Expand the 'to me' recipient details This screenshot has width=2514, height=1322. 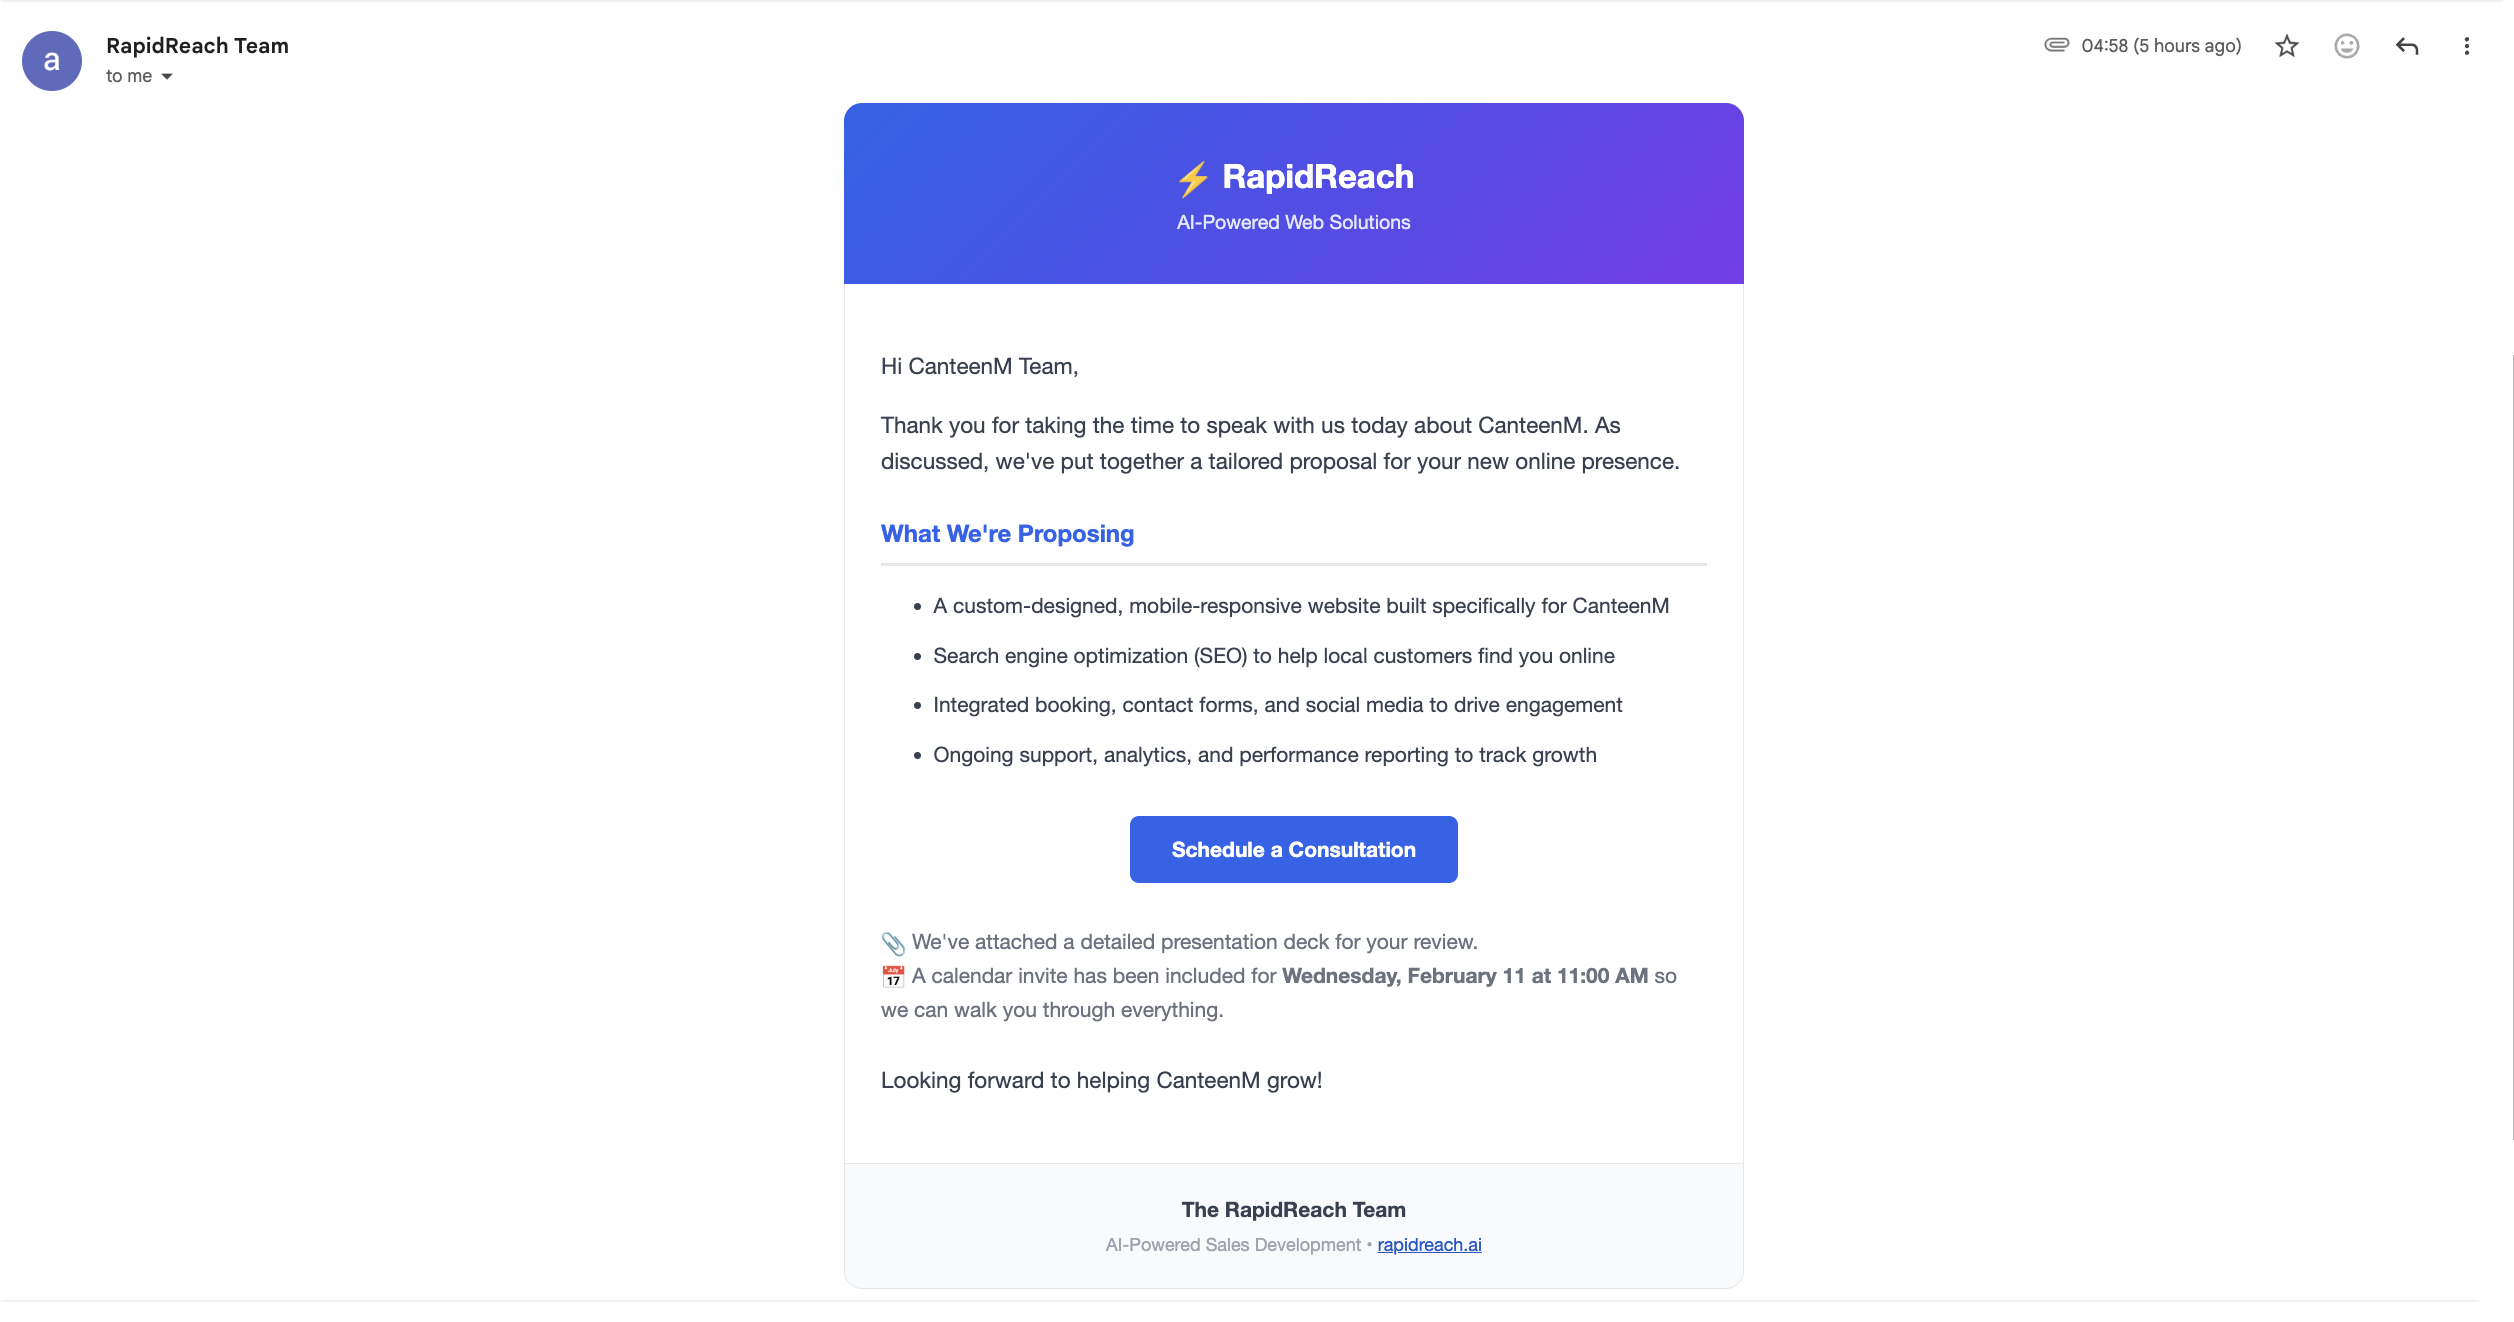(x=167, y=76)
